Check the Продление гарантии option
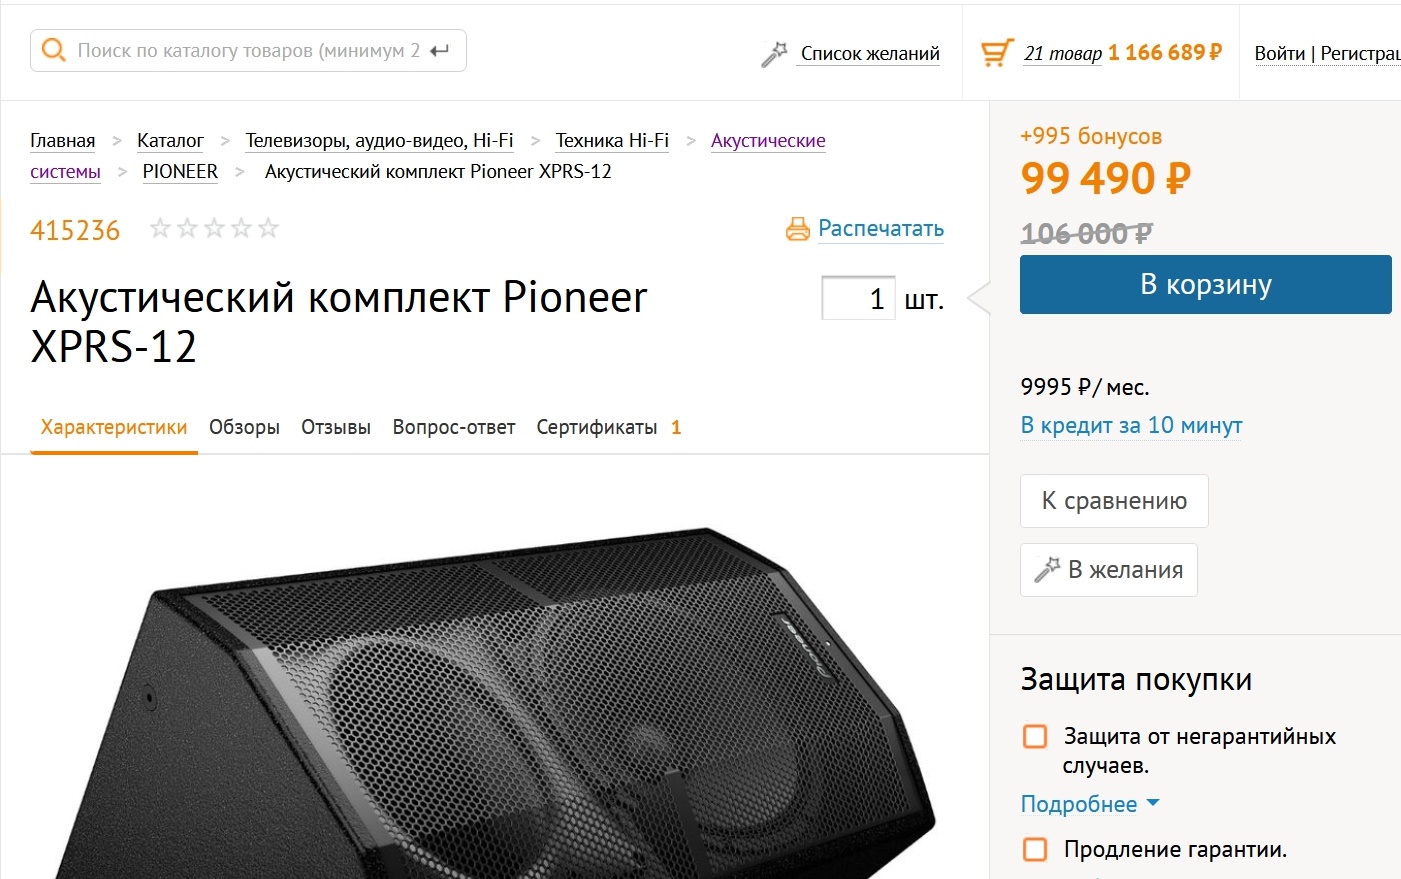This screenshot has height=879, width=1401. point(1035,850)
